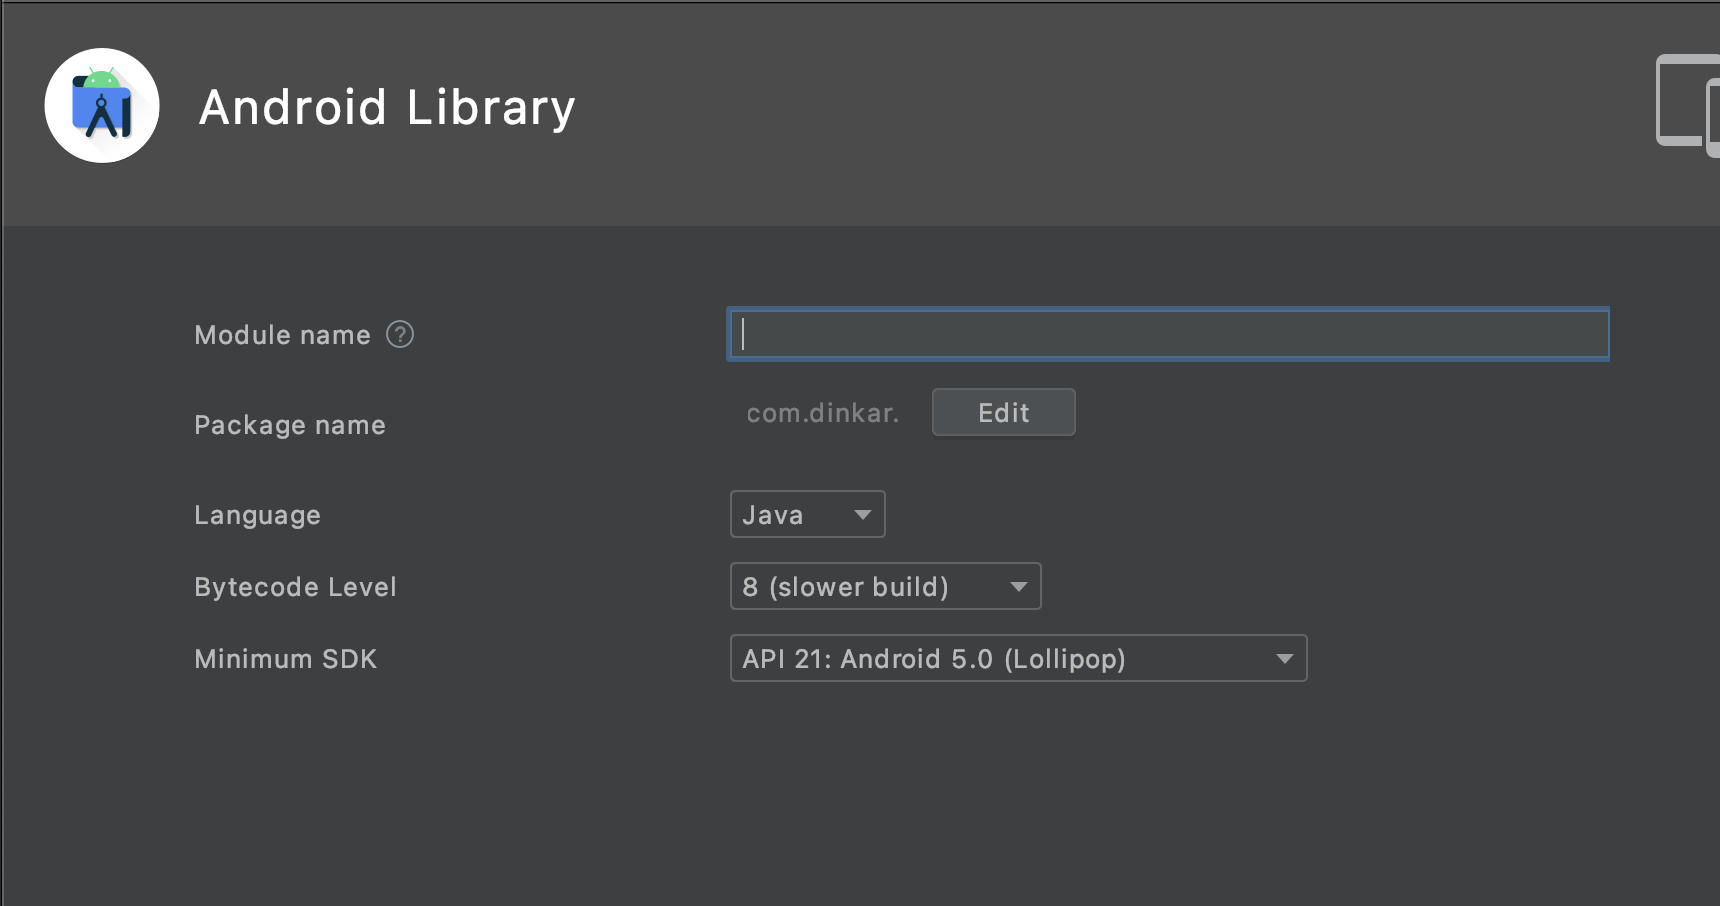This screenshot has height=906, width=1720.
Task: Click the Minimum SDK label
Action: coord(285,659)
